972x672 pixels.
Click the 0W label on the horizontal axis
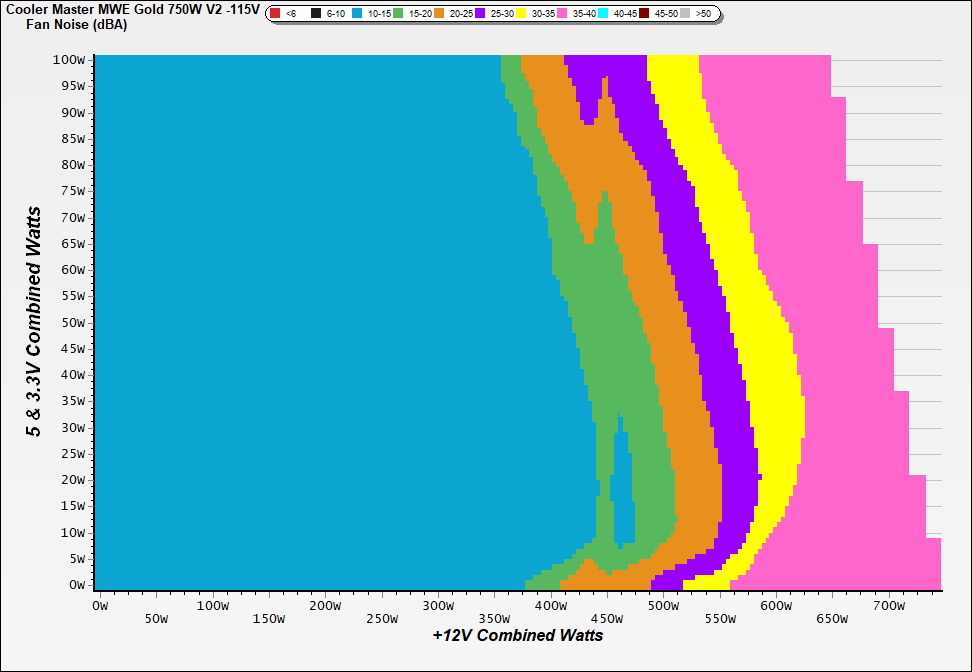pyautogui.click(x=98, y=605)
